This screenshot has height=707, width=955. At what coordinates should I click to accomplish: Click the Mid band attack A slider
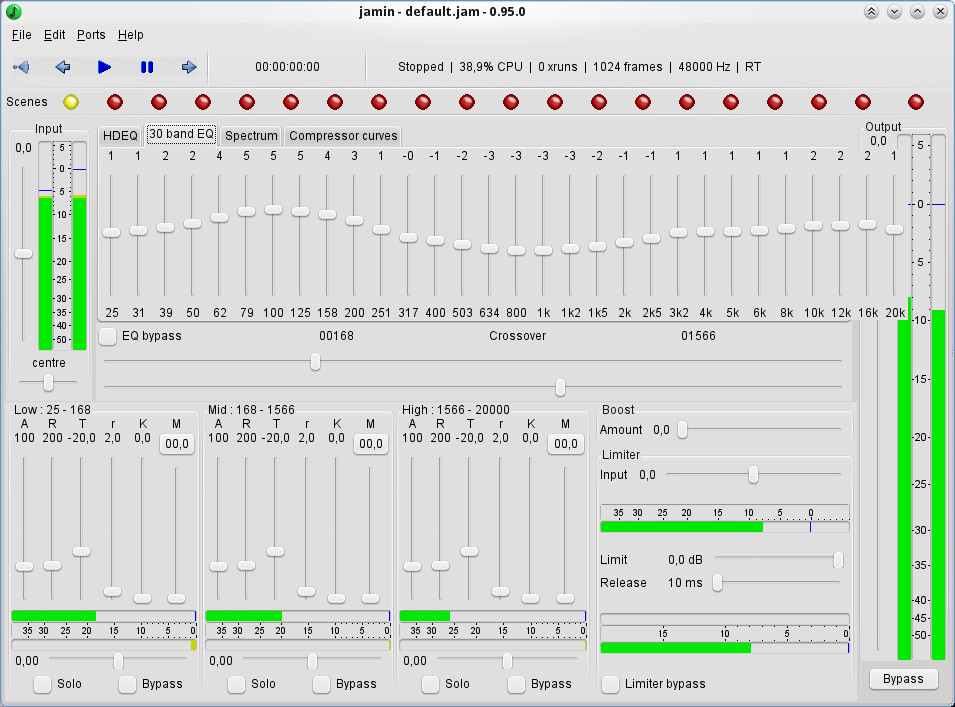[218, 566]
